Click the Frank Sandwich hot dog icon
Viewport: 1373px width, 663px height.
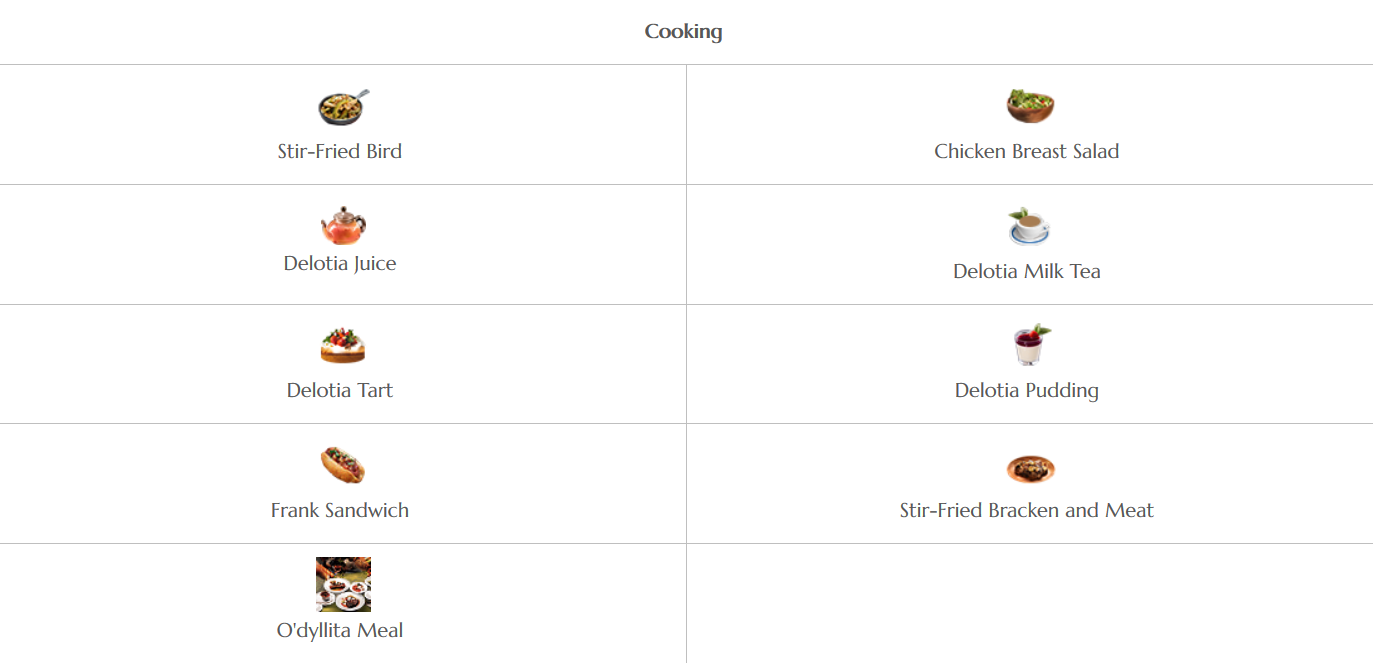342,465
